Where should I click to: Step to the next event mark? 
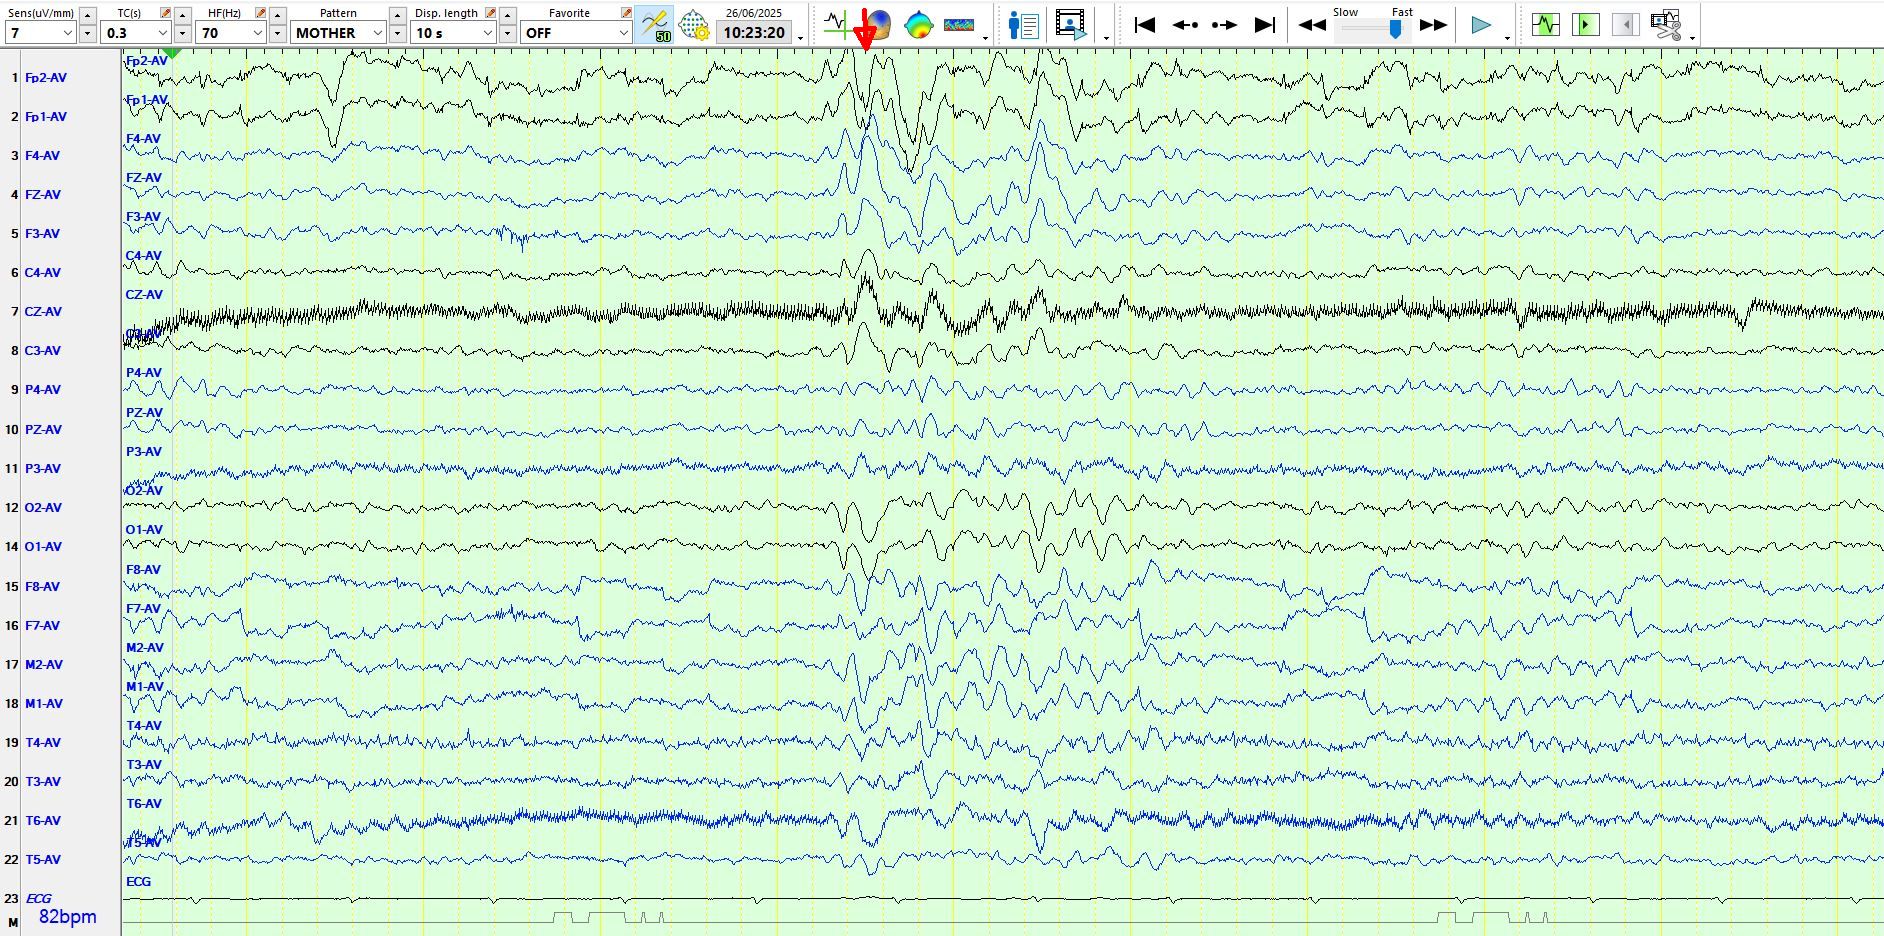(1225, 25)
